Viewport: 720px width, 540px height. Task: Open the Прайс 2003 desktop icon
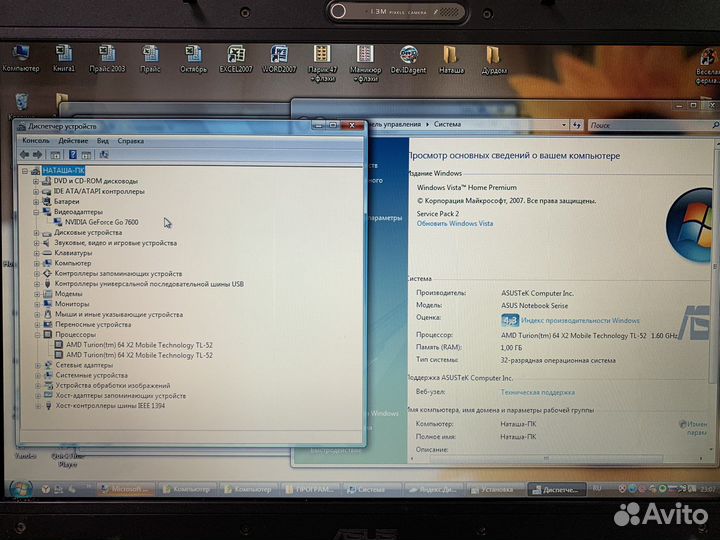[x=107, y=59]
